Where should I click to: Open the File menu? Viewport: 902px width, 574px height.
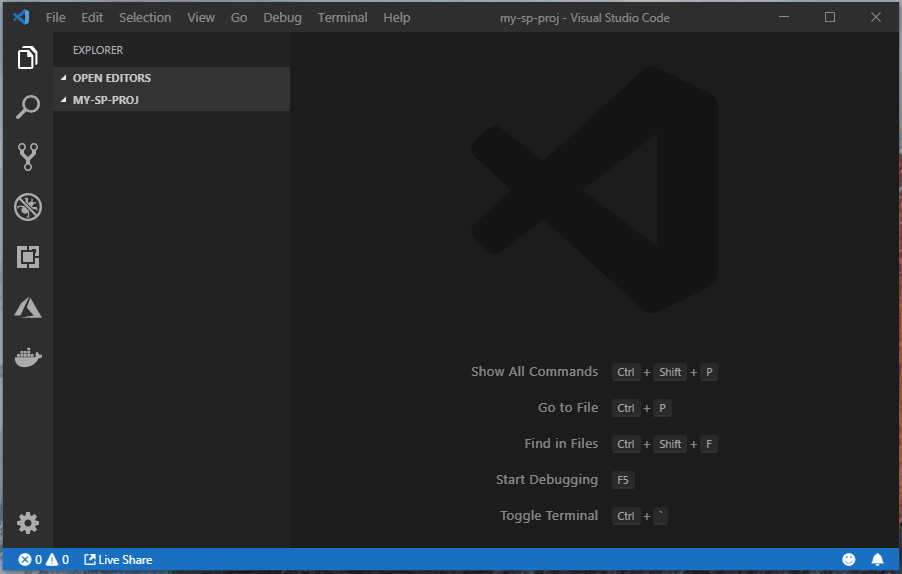(x=56, y=17)
